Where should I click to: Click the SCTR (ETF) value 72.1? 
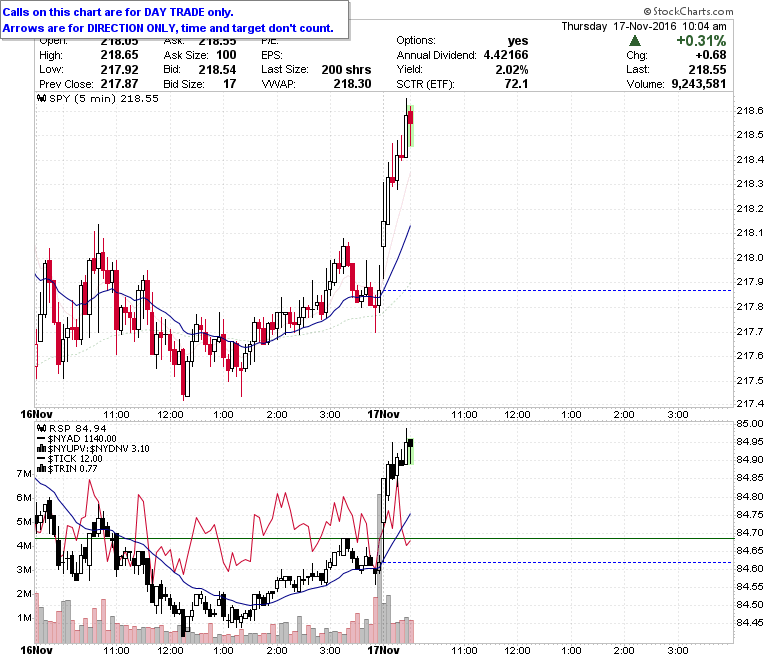click(x=516, y=84)
